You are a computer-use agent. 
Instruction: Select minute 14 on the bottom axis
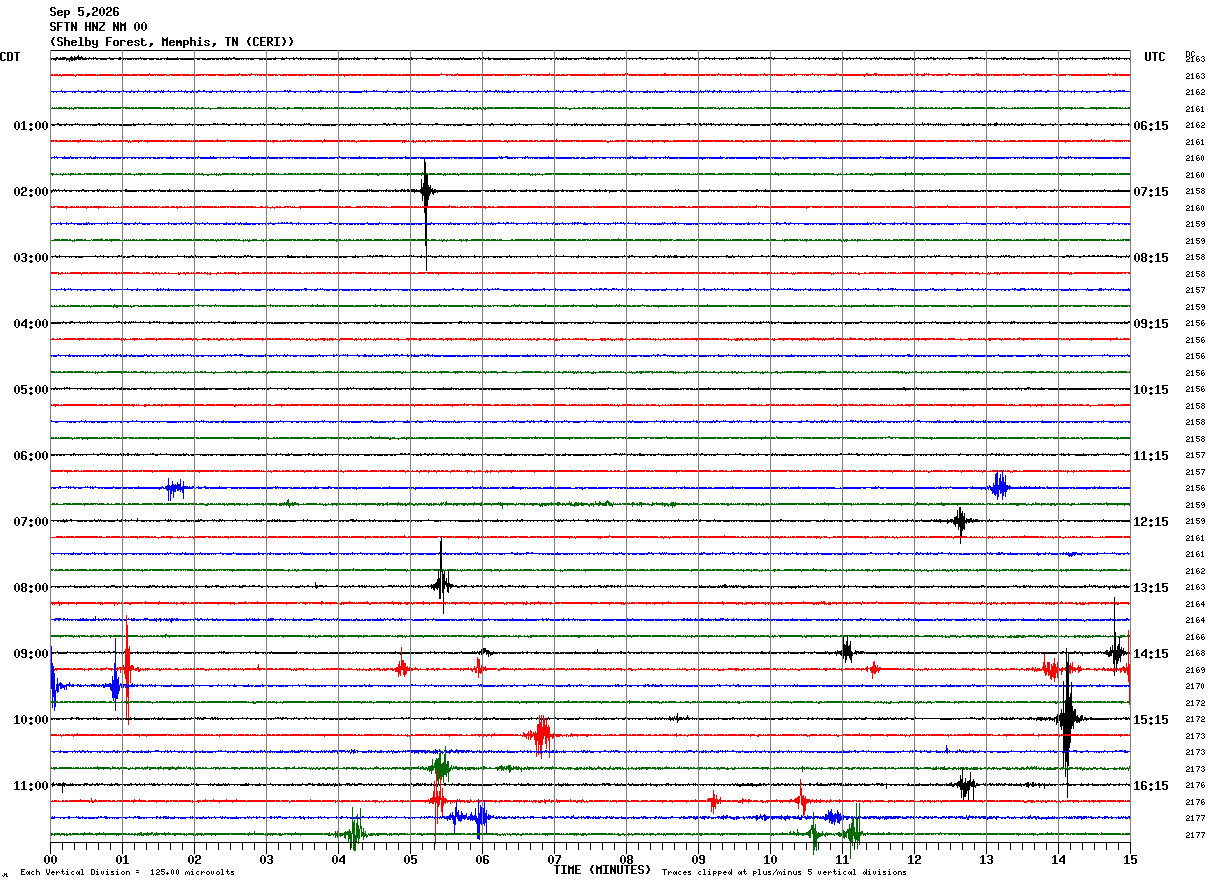pyautogui.click(x=1058, y=859)
